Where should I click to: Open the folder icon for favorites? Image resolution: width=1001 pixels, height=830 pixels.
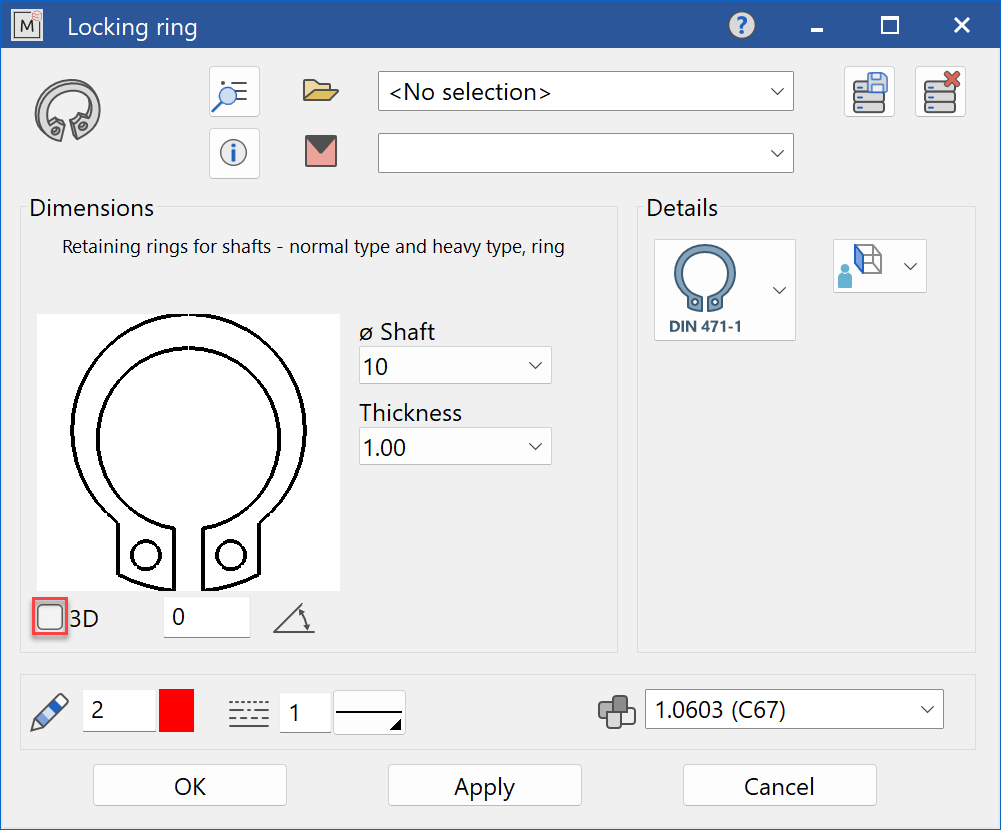320,91
